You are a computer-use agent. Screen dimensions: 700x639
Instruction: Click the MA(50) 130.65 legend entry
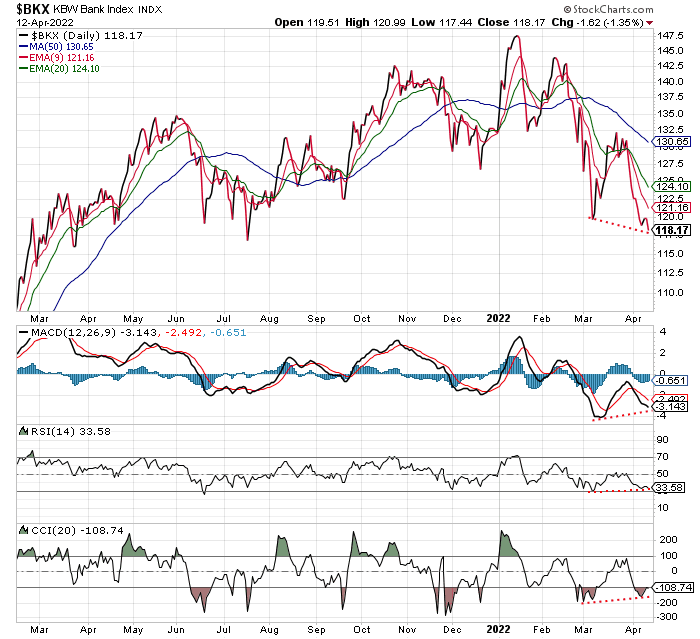coord(56,46)
